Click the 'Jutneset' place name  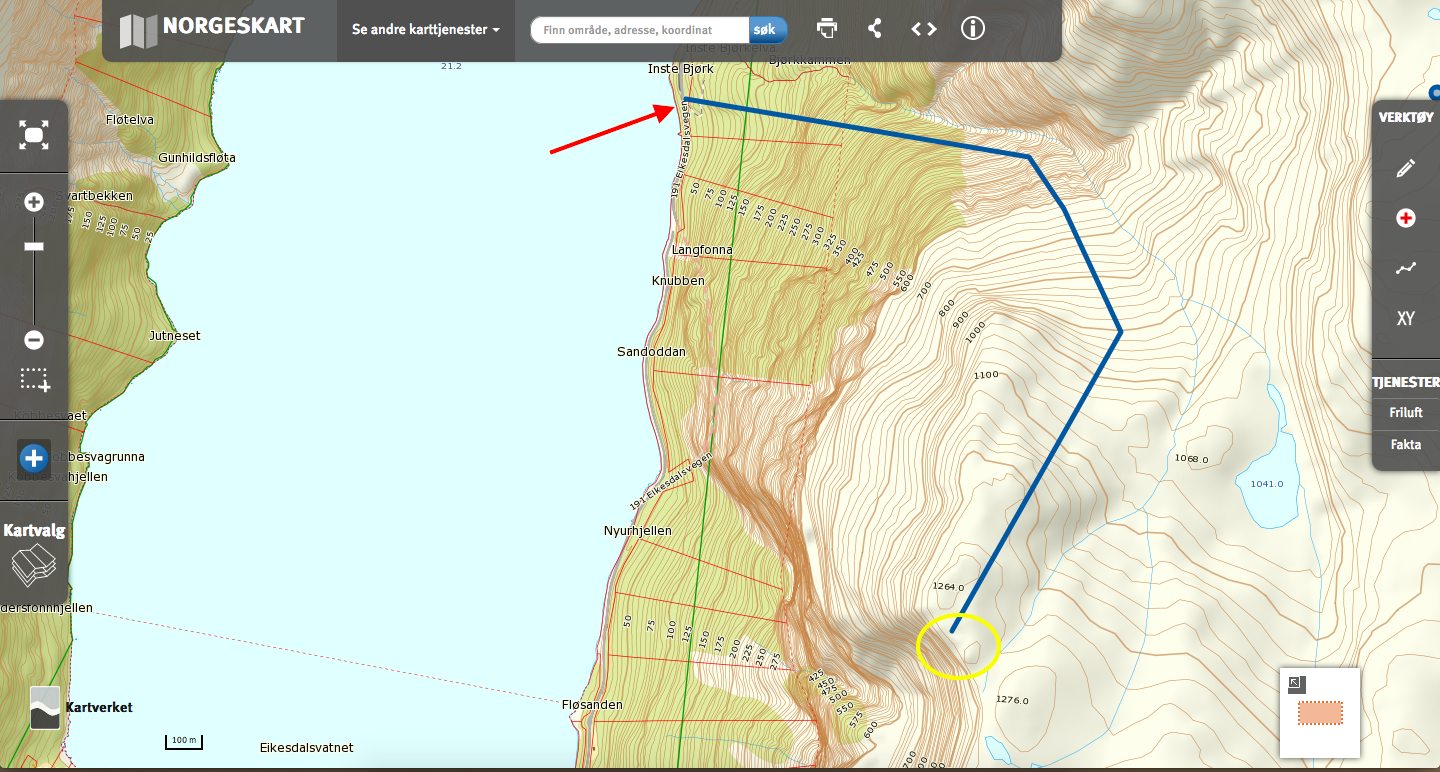coord(175,336)
